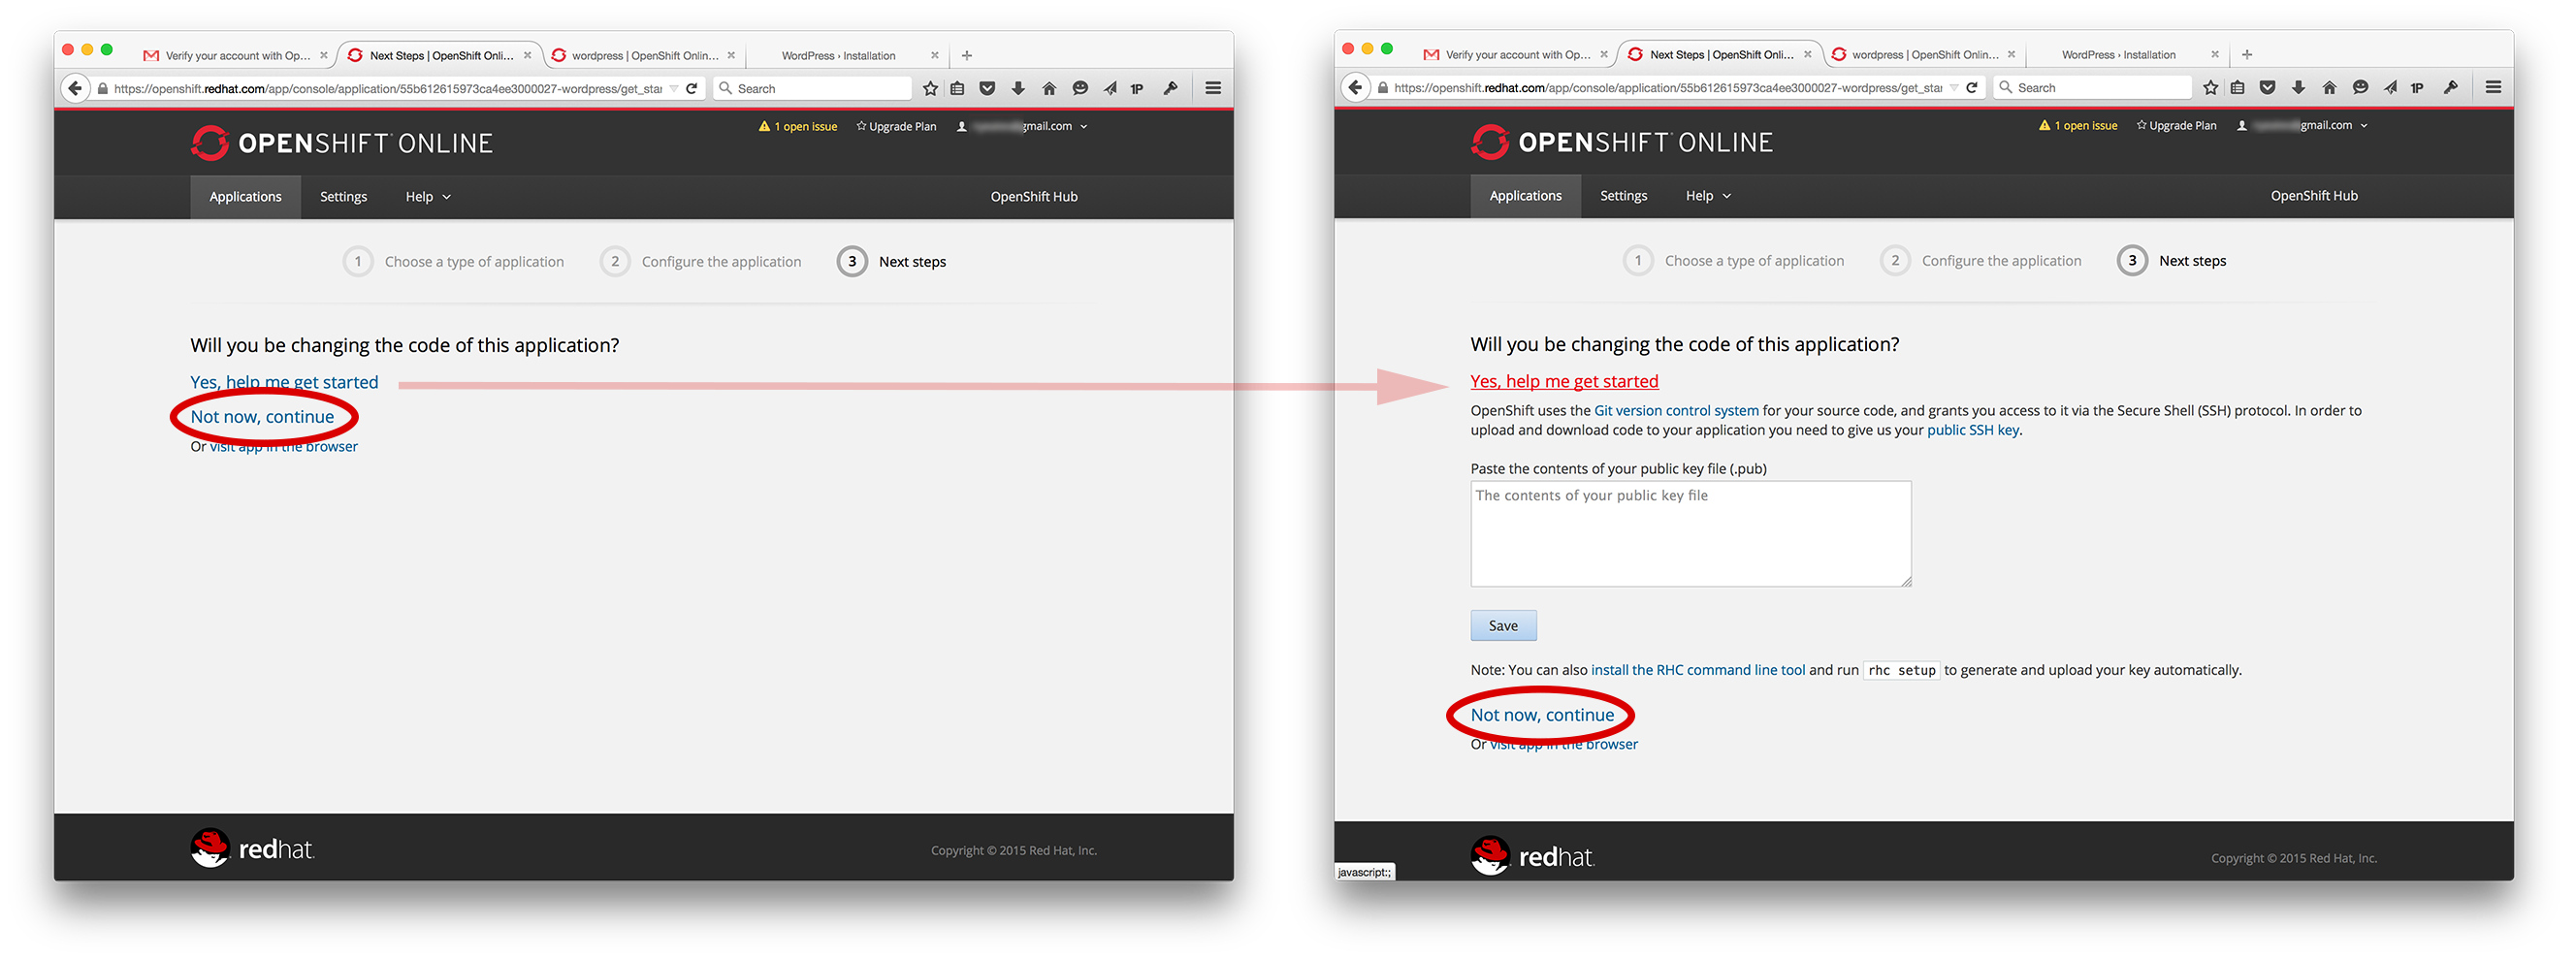Click chat smiley icon in right browser toolbar
This screenshot has height=959, width=2576.
pyautogui.click(x=2360, y=88)
